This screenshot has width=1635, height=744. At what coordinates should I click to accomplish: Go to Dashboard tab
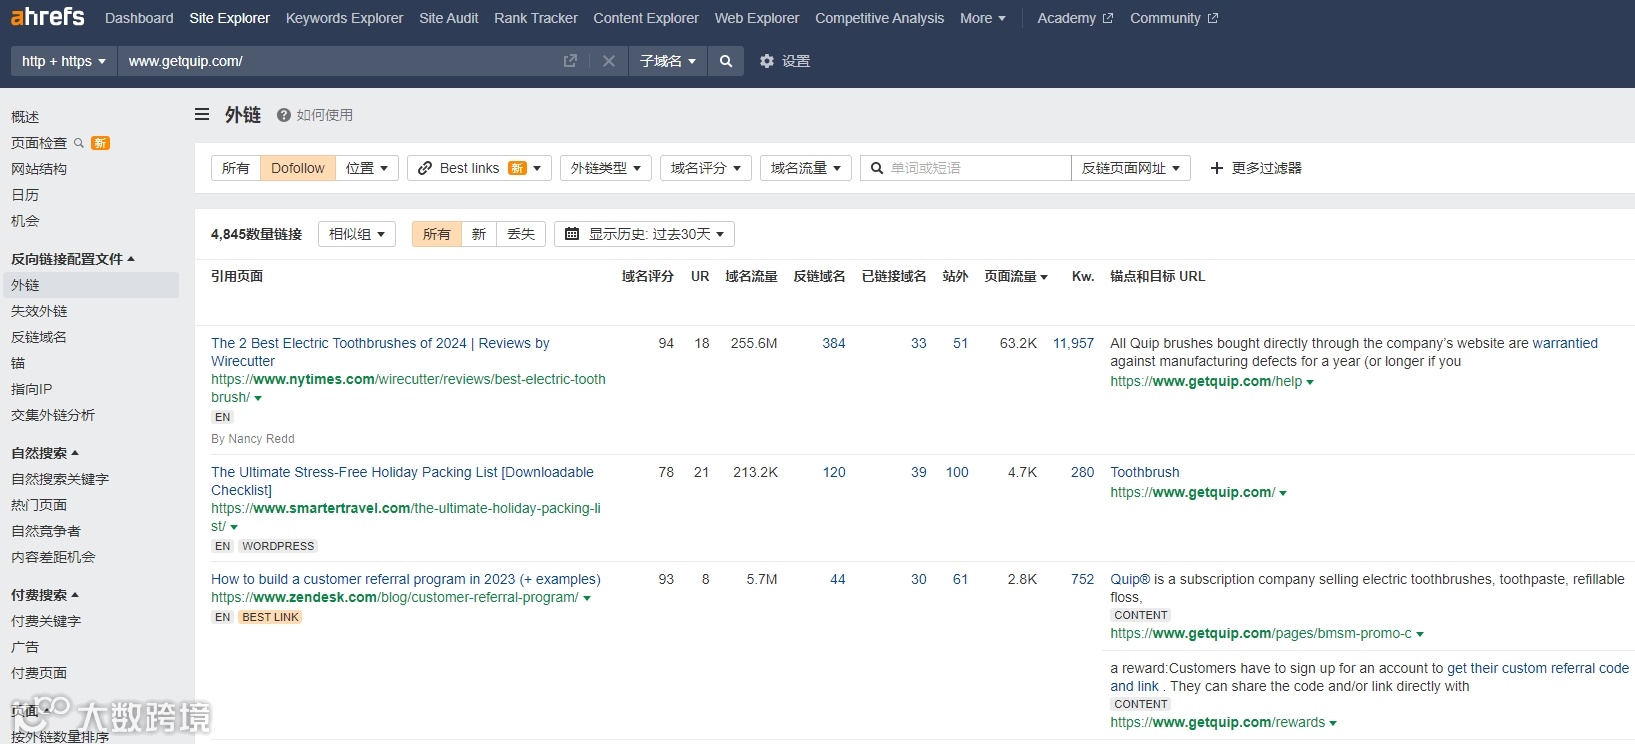coord(139,18)
